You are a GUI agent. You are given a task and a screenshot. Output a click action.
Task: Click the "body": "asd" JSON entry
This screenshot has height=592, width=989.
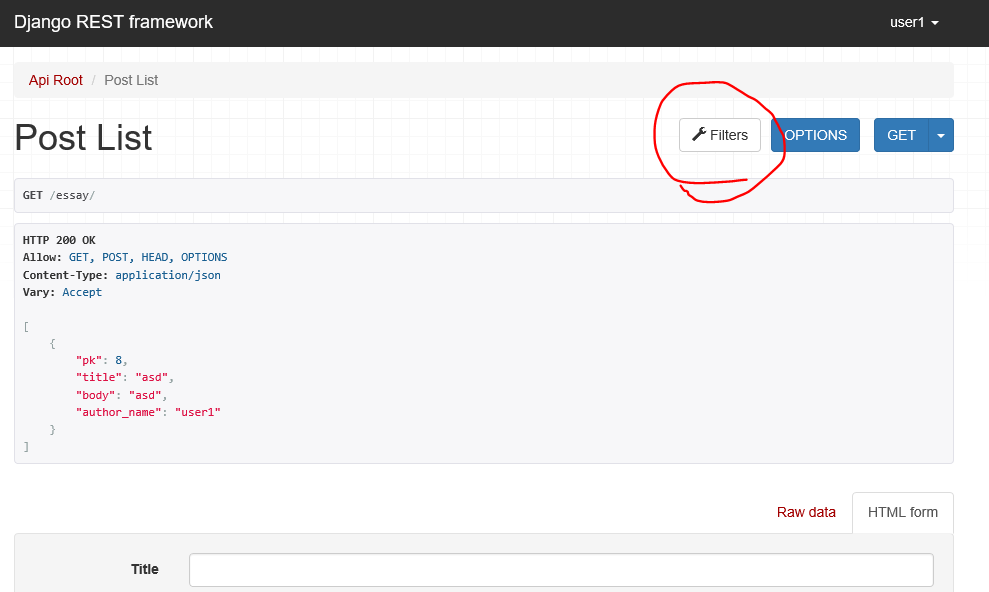click(122, 395)
